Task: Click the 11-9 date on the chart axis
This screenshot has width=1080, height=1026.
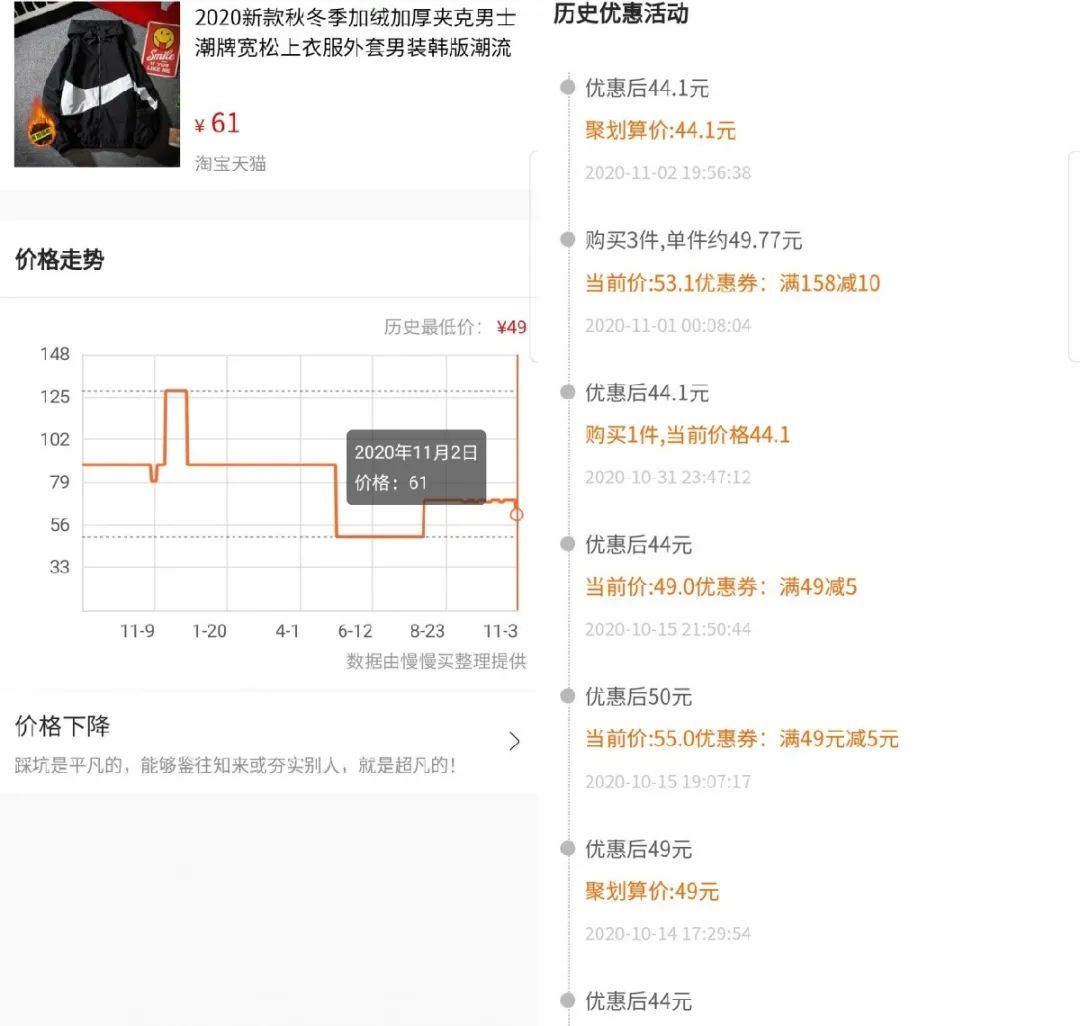Action: pyautogui.click(x=137, y=631)
